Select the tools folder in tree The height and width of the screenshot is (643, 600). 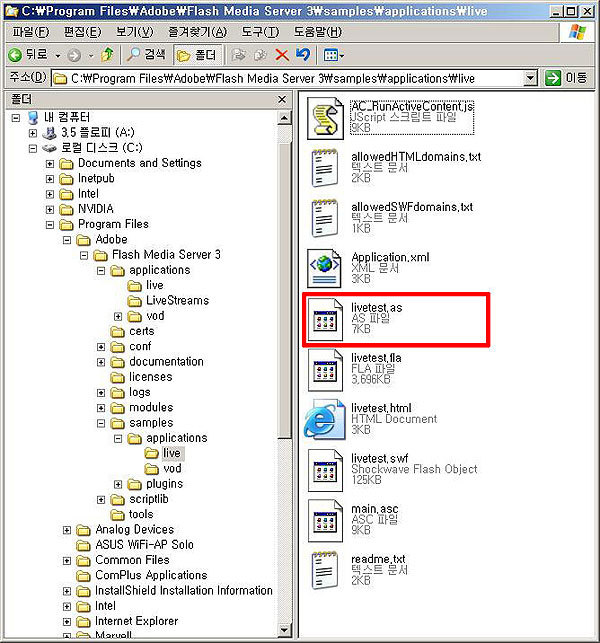[132, 514]
